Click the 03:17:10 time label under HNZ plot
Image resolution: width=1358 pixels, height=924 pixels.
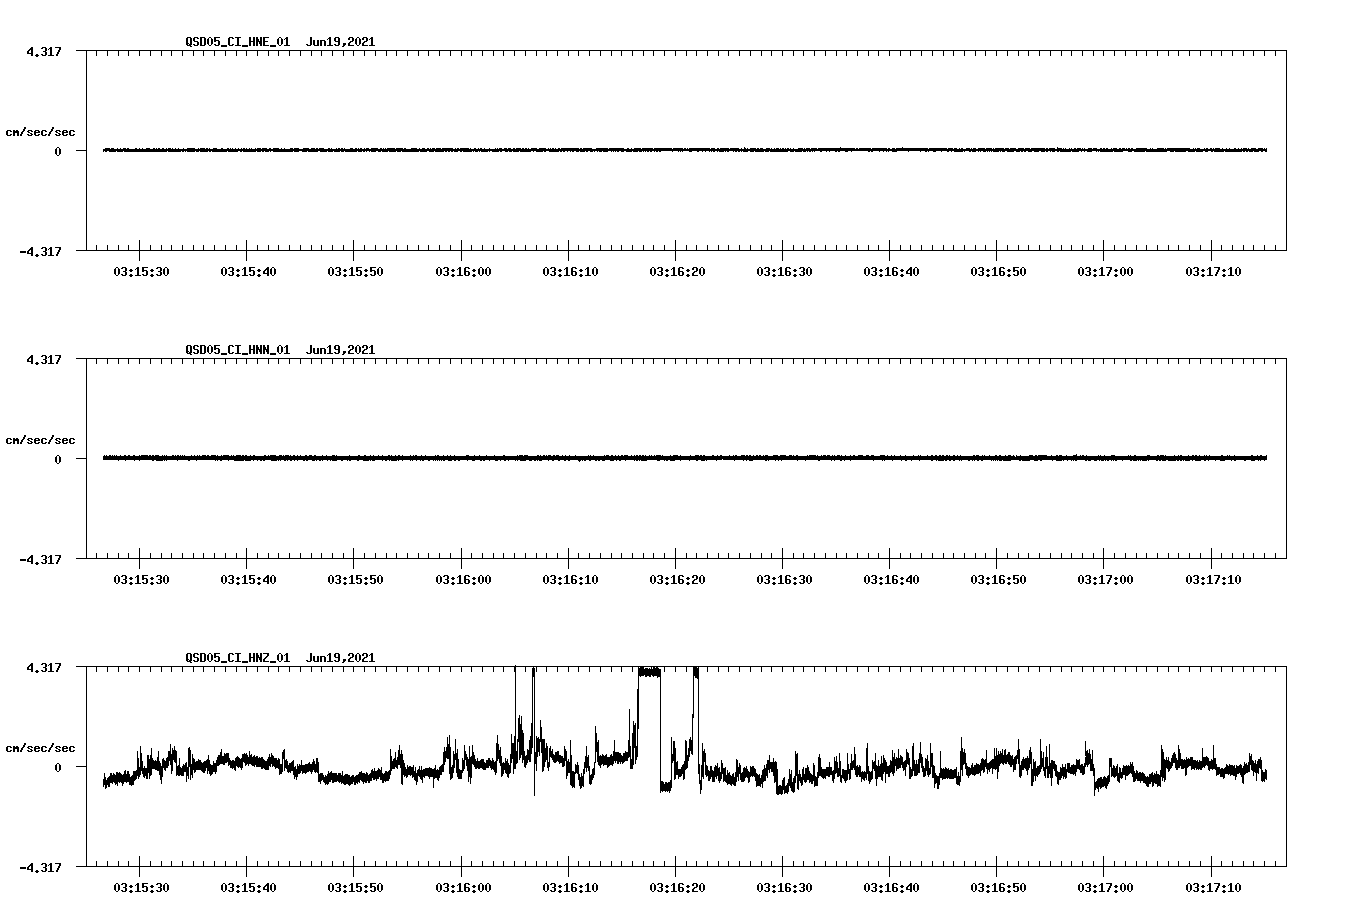[x=1213, y=887]
